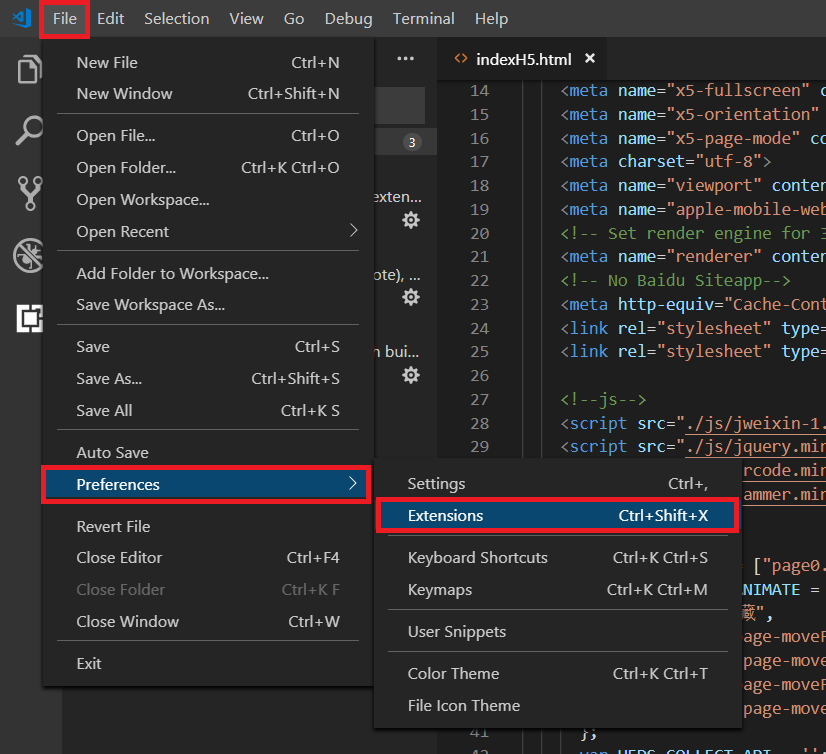Open the first extension's gear settings icon

click(410, 220)
